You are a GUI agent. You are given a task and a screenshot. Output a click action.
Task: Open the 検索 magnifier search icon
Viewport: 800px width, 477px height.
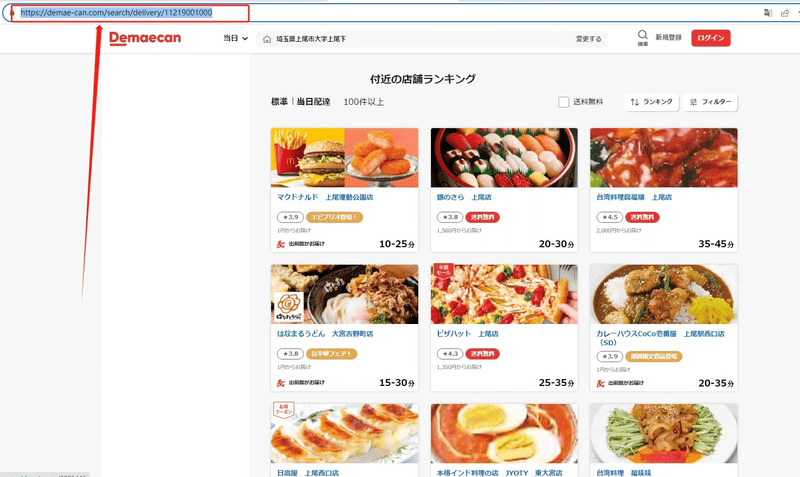pos(643,38)
